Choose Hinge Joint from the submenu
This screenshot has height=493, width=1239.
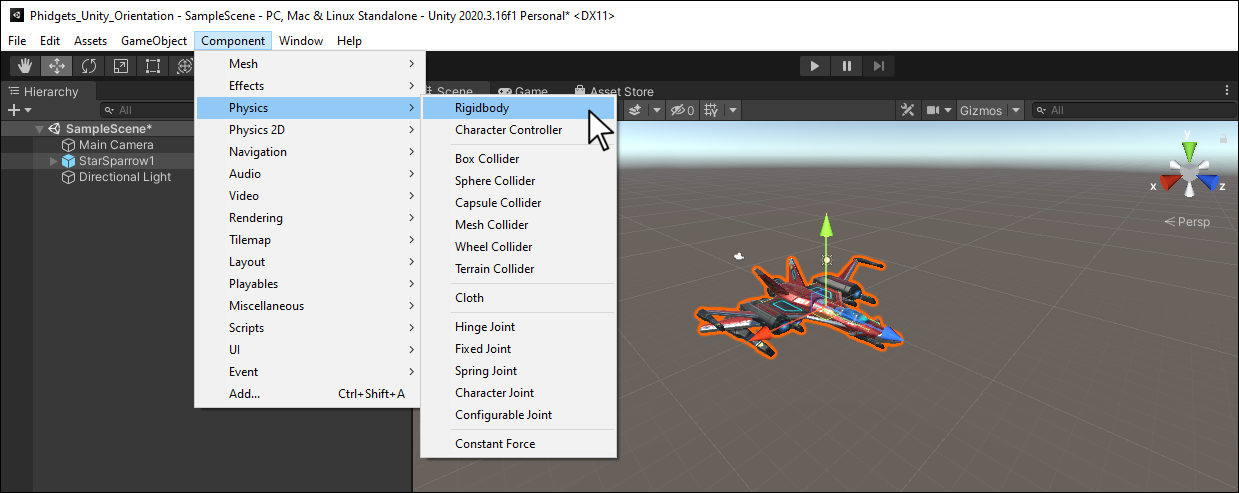point(518,327)
